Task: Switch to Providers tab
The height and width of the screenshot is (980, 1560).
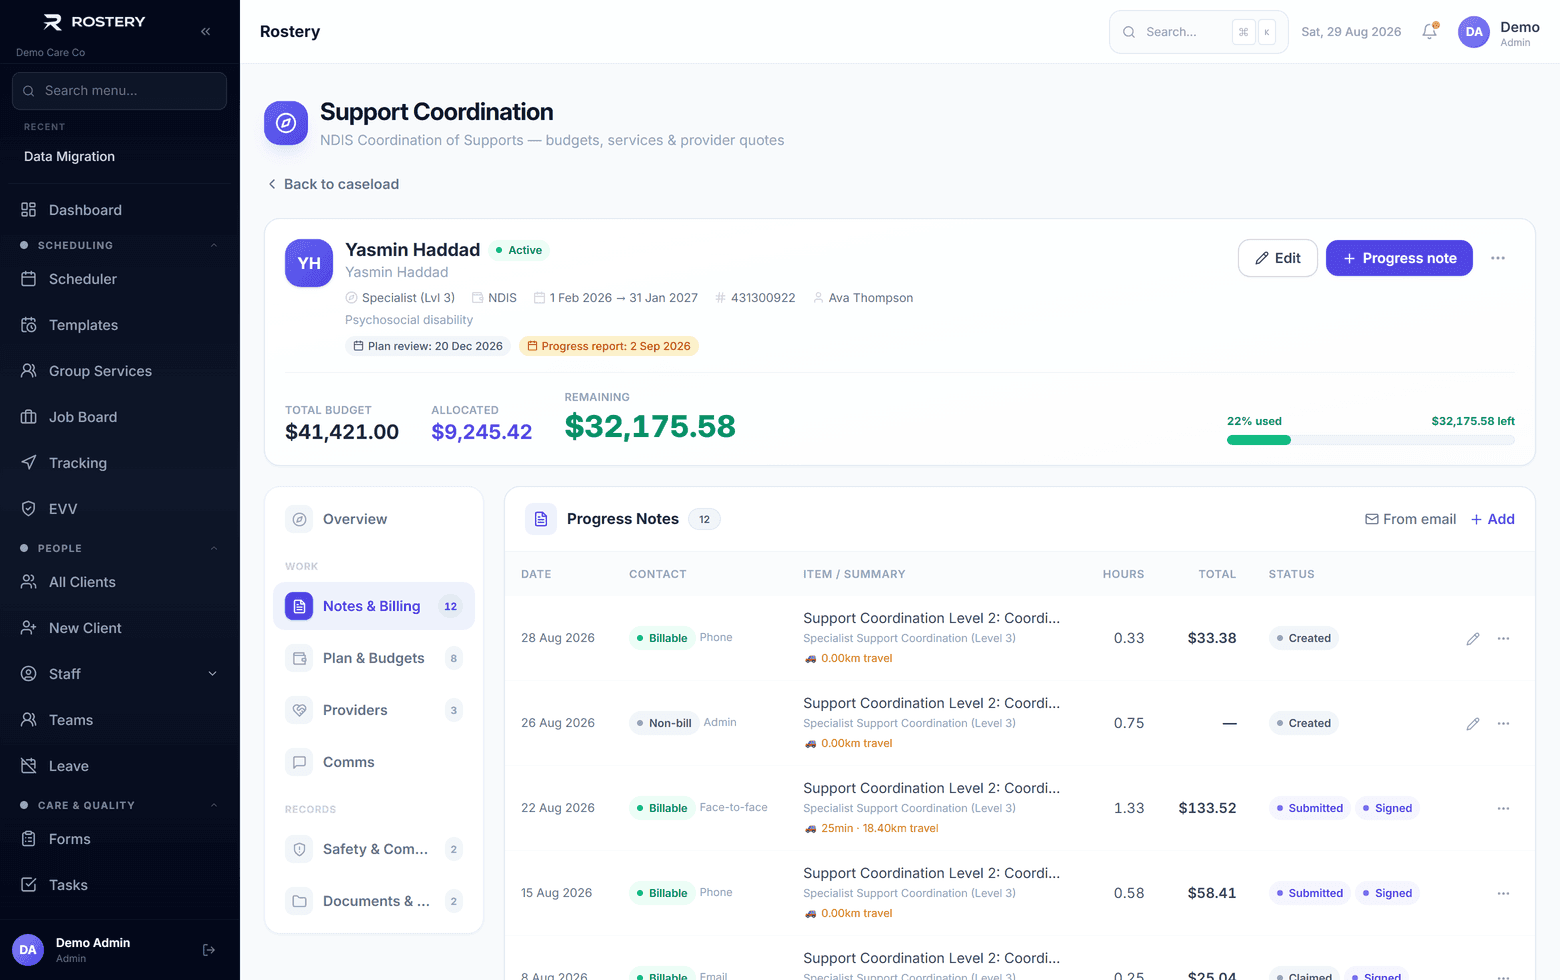Action: point(373,710)
